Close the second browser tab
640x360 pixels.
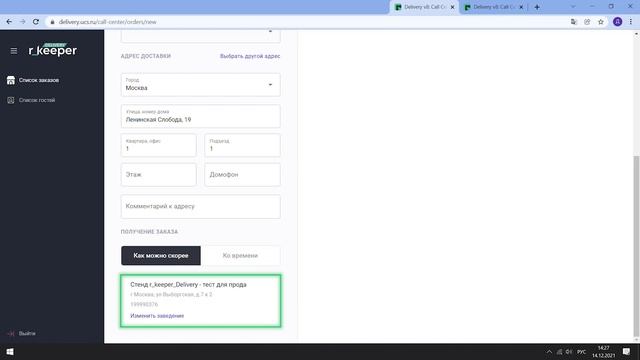521,7
